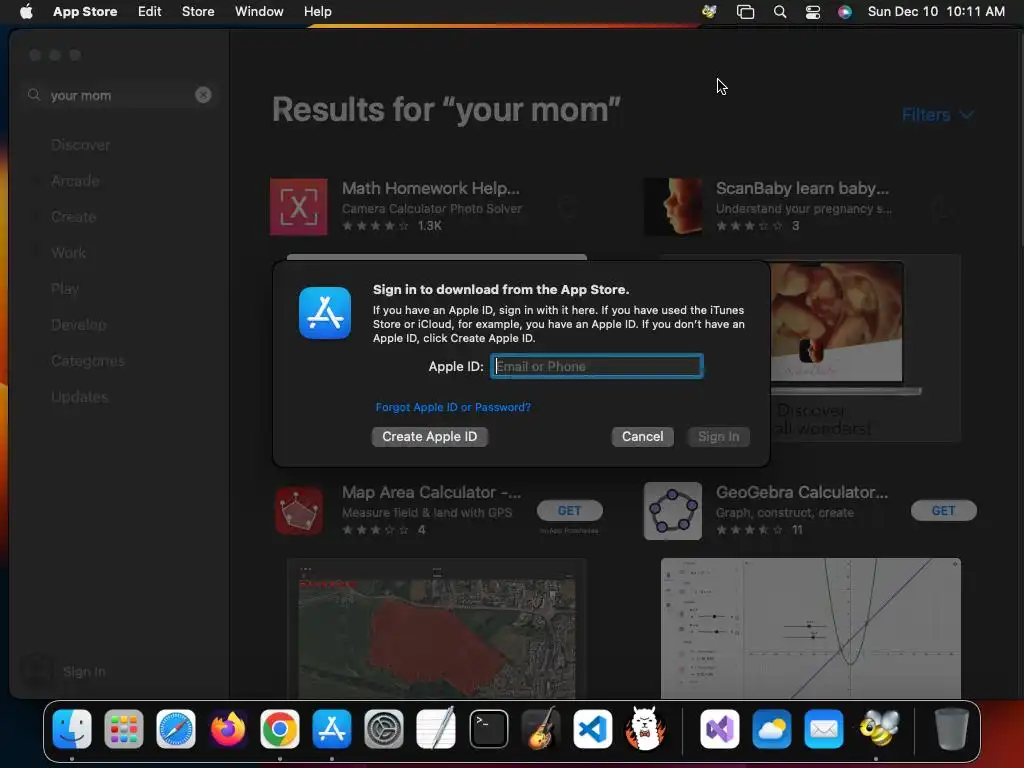Screen dimensions: 1024x768
Task: Open ScanBaby learn baby app icon
Action: coord(673,206)
